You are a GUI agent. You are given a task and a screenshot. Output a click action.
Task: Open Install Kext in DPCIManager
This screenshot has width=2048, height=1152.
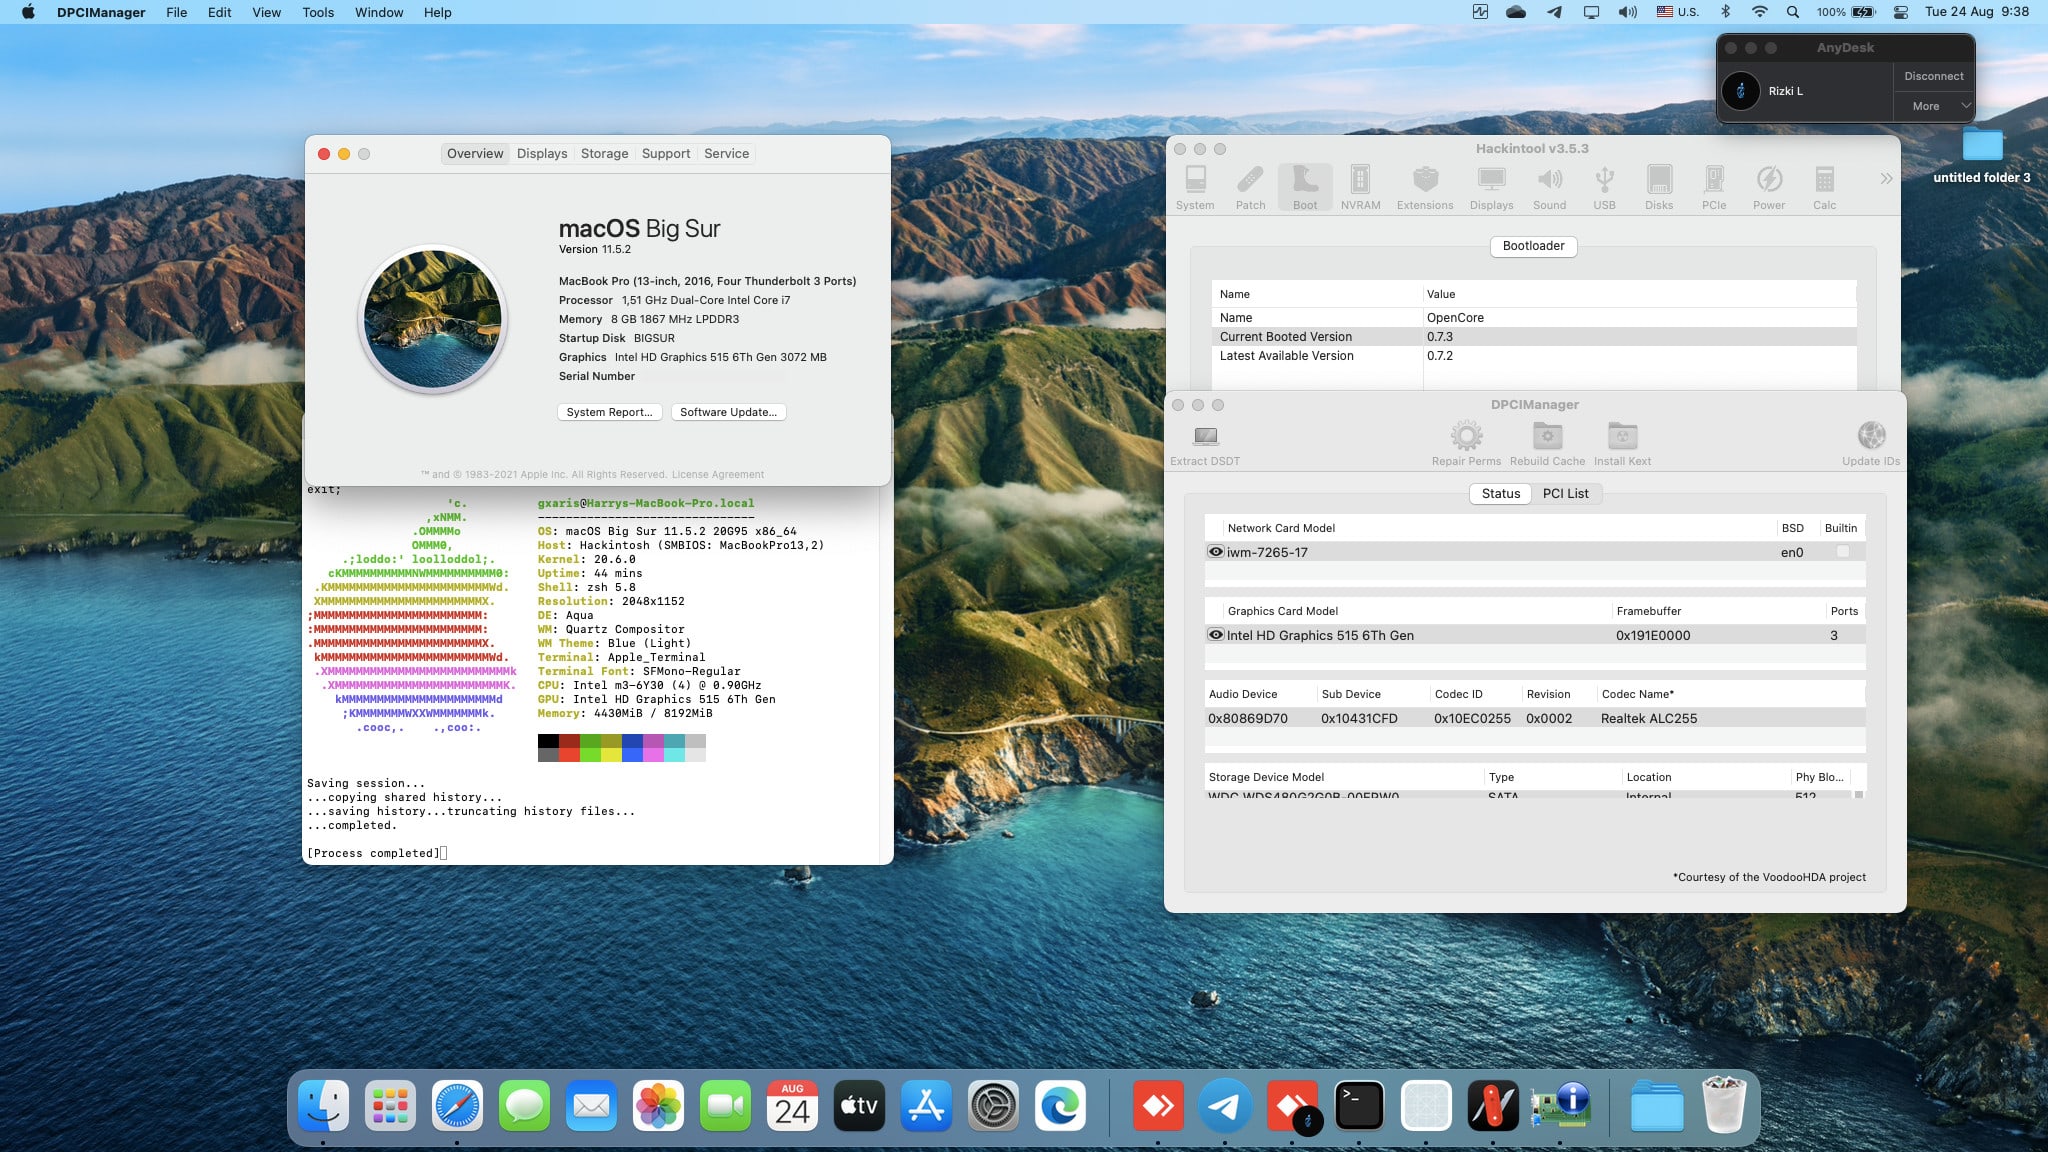pos(1621,440)
